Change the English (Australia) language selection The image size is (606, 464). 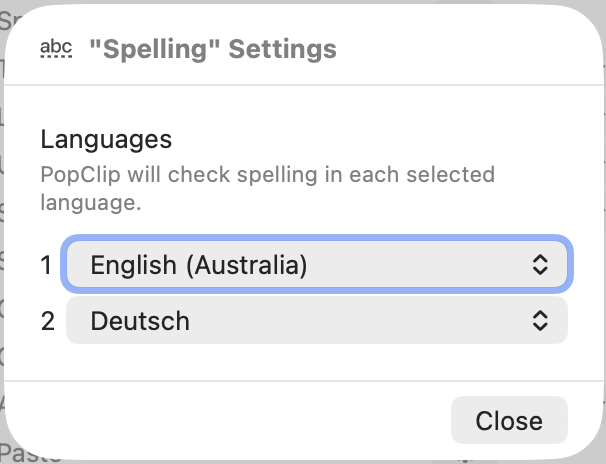316,265
